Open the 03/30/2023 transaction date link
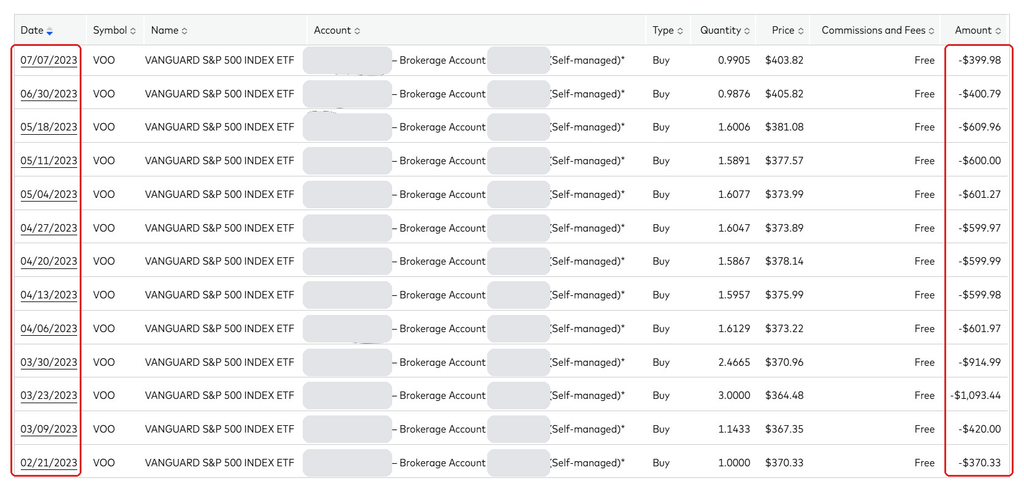 [49, 363]
